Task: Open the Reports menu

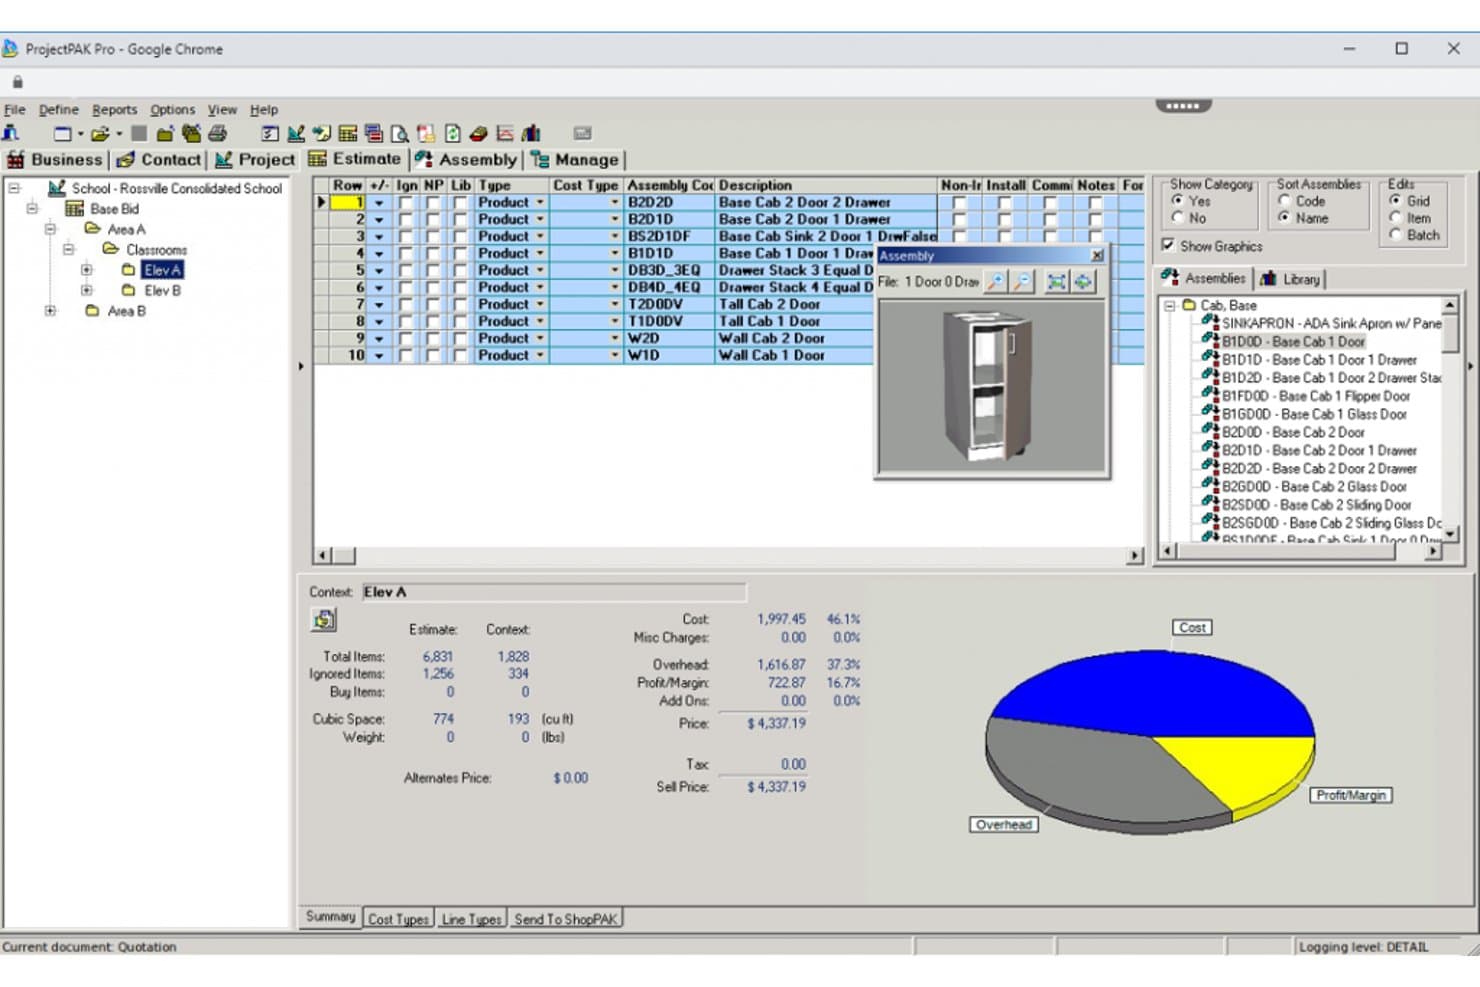Action: (x=114, y=110)
